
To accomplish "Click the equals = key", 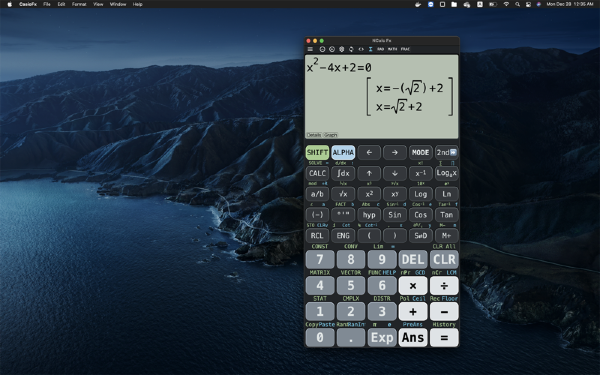I will pos(444,338).
